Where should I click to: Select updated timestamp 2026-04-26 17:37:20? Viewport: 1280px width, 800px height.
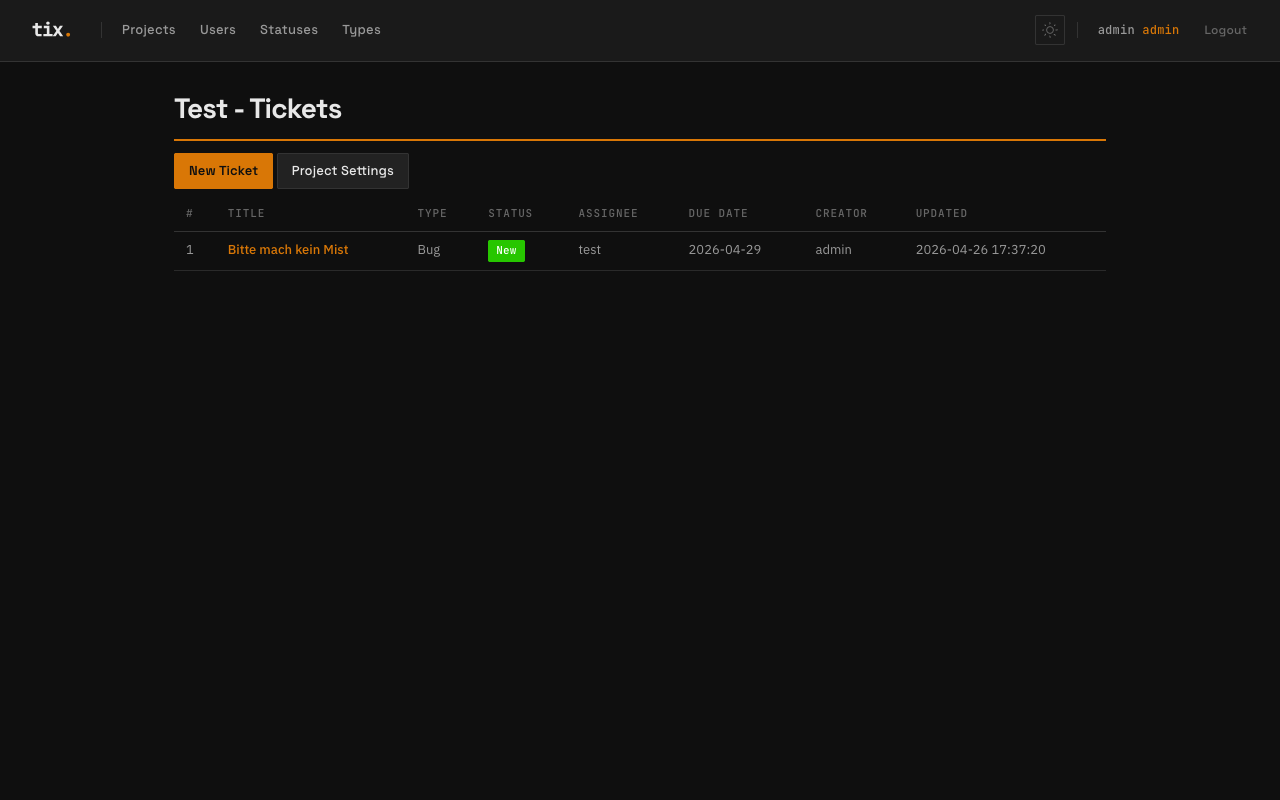coord(980,250)
